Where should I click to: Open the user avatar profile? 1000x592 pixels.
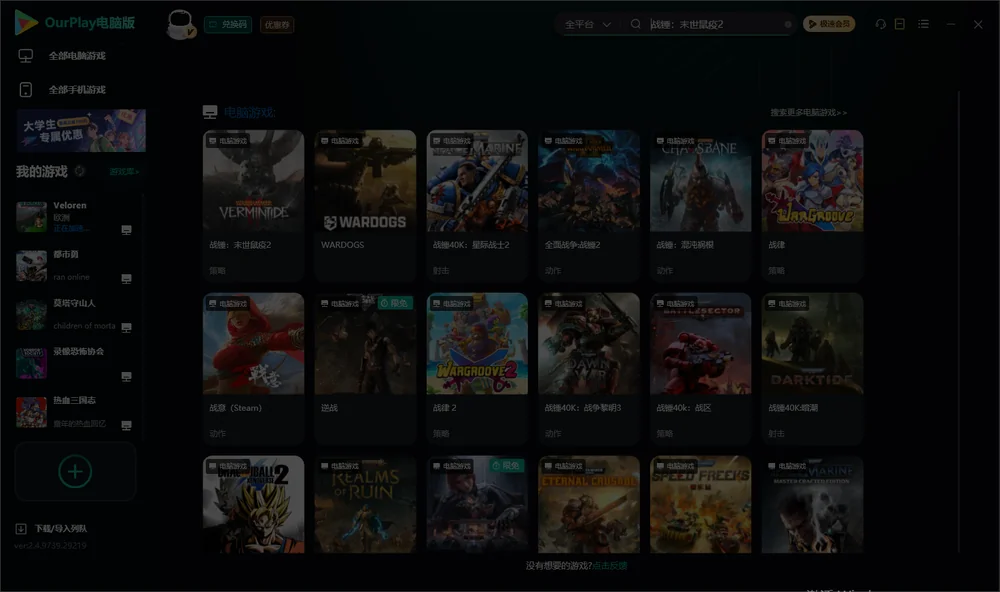[180, 25]
